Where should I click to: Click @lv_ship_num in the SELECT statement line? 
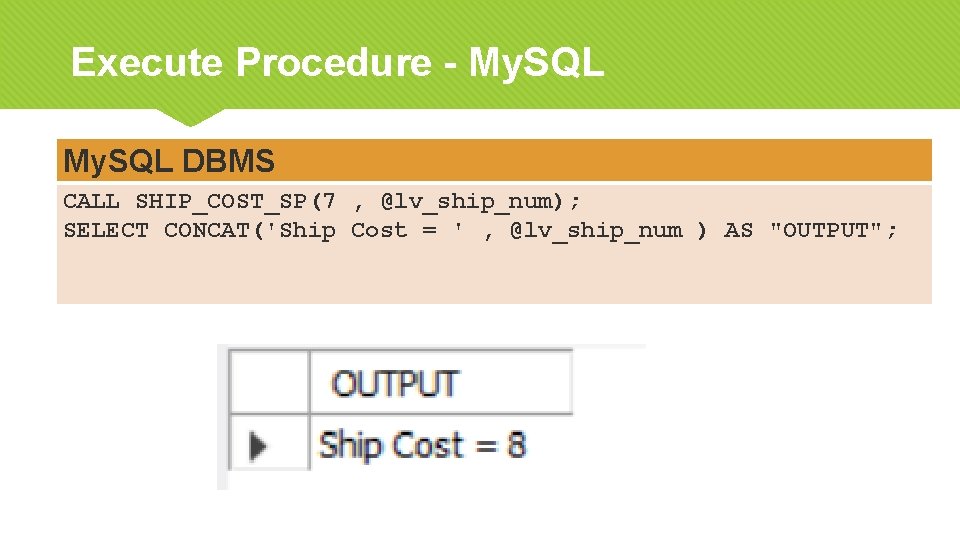click(596, 230)
